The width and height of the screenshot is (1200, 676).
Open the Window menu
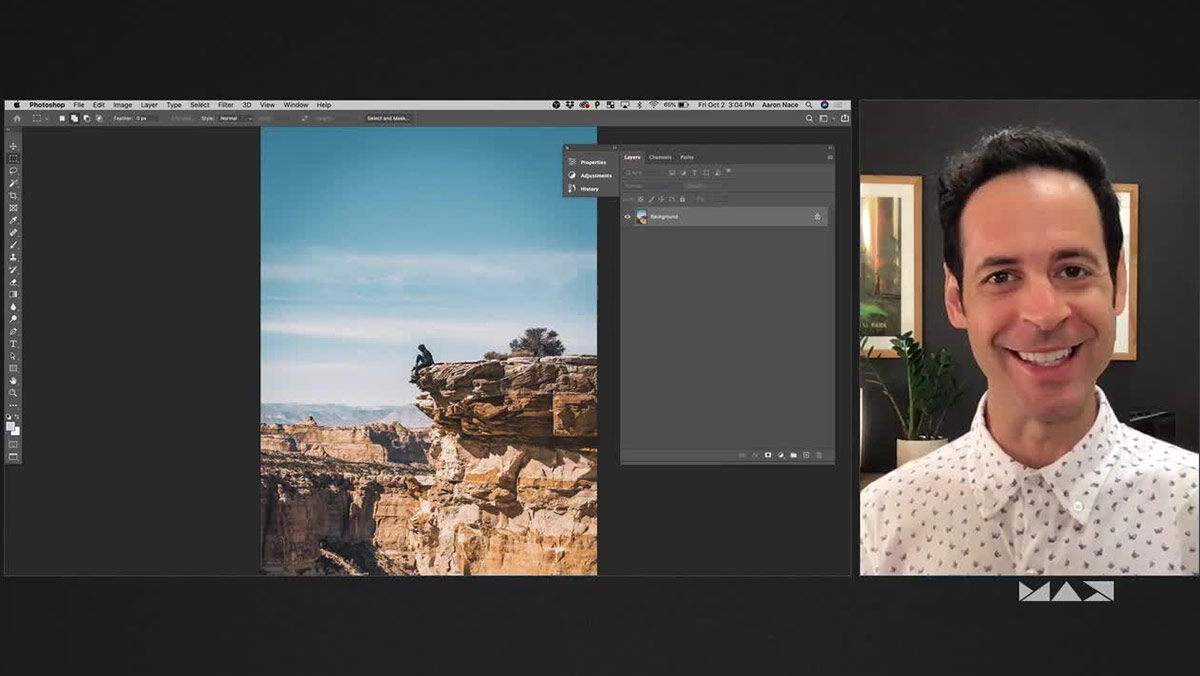coord(295,105)
